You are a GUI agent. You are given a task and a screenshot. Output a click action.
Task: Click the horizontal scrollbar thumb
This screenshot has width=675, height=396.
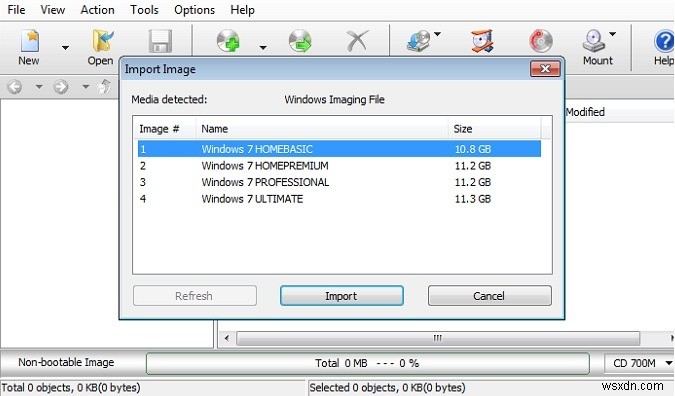click(x=438, y=338)
